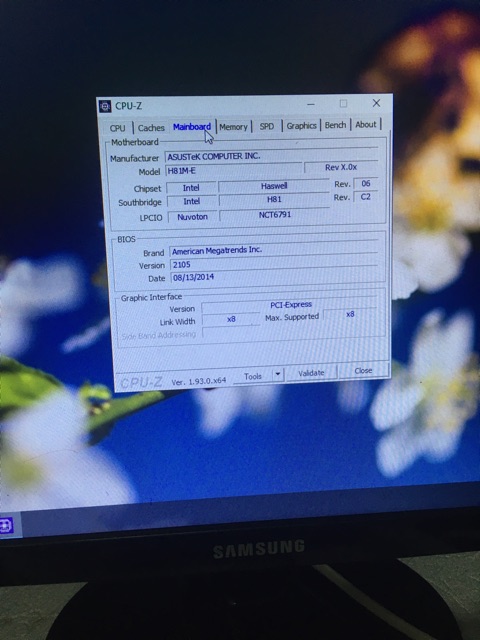Click the Model field showing H81M-E
This screenshot has width=480, height=640.
(x=233, y=170)
